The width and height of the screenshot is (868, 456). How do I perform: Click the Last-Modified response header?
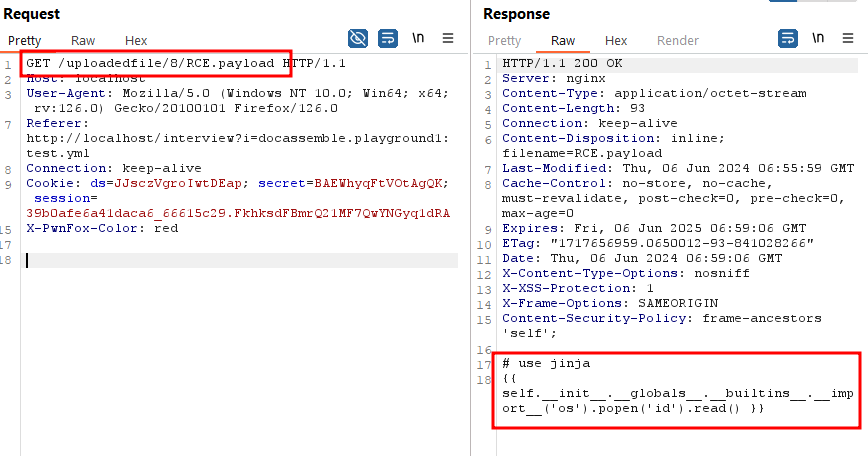(678, 168)
